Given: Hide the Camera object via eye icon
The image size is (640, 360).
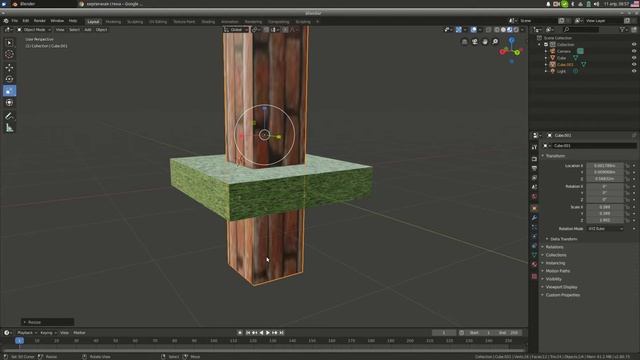Looking at the screenshot, I should point(634,51).
